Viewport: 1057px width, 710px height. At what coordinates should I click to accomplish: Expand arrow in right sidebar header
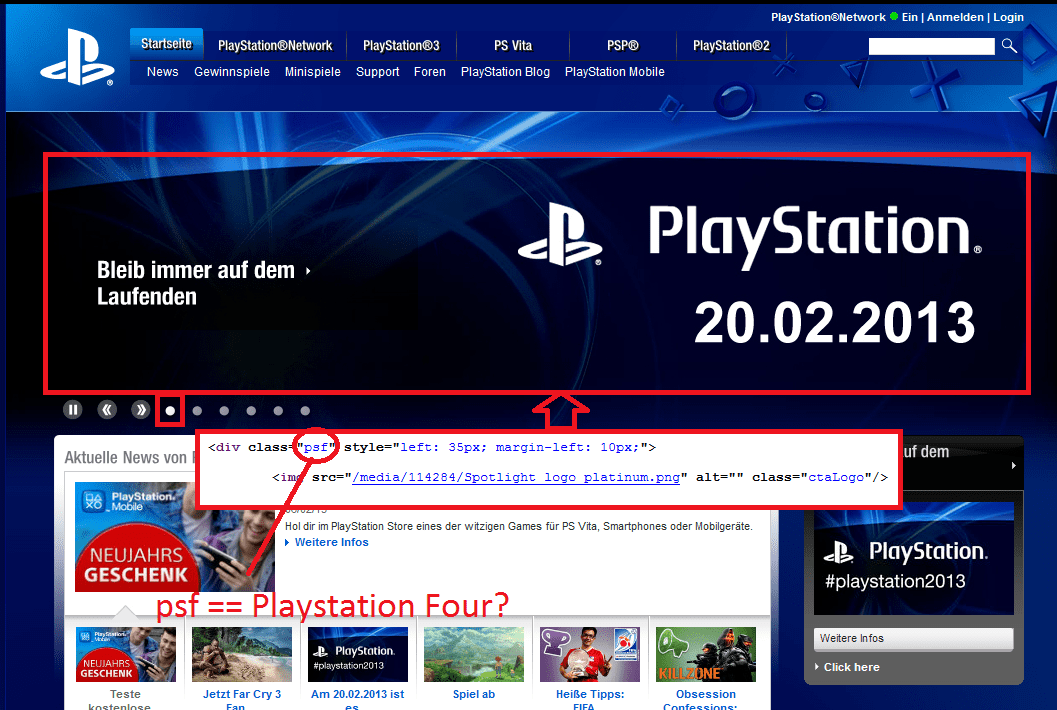coord(1013,465)
